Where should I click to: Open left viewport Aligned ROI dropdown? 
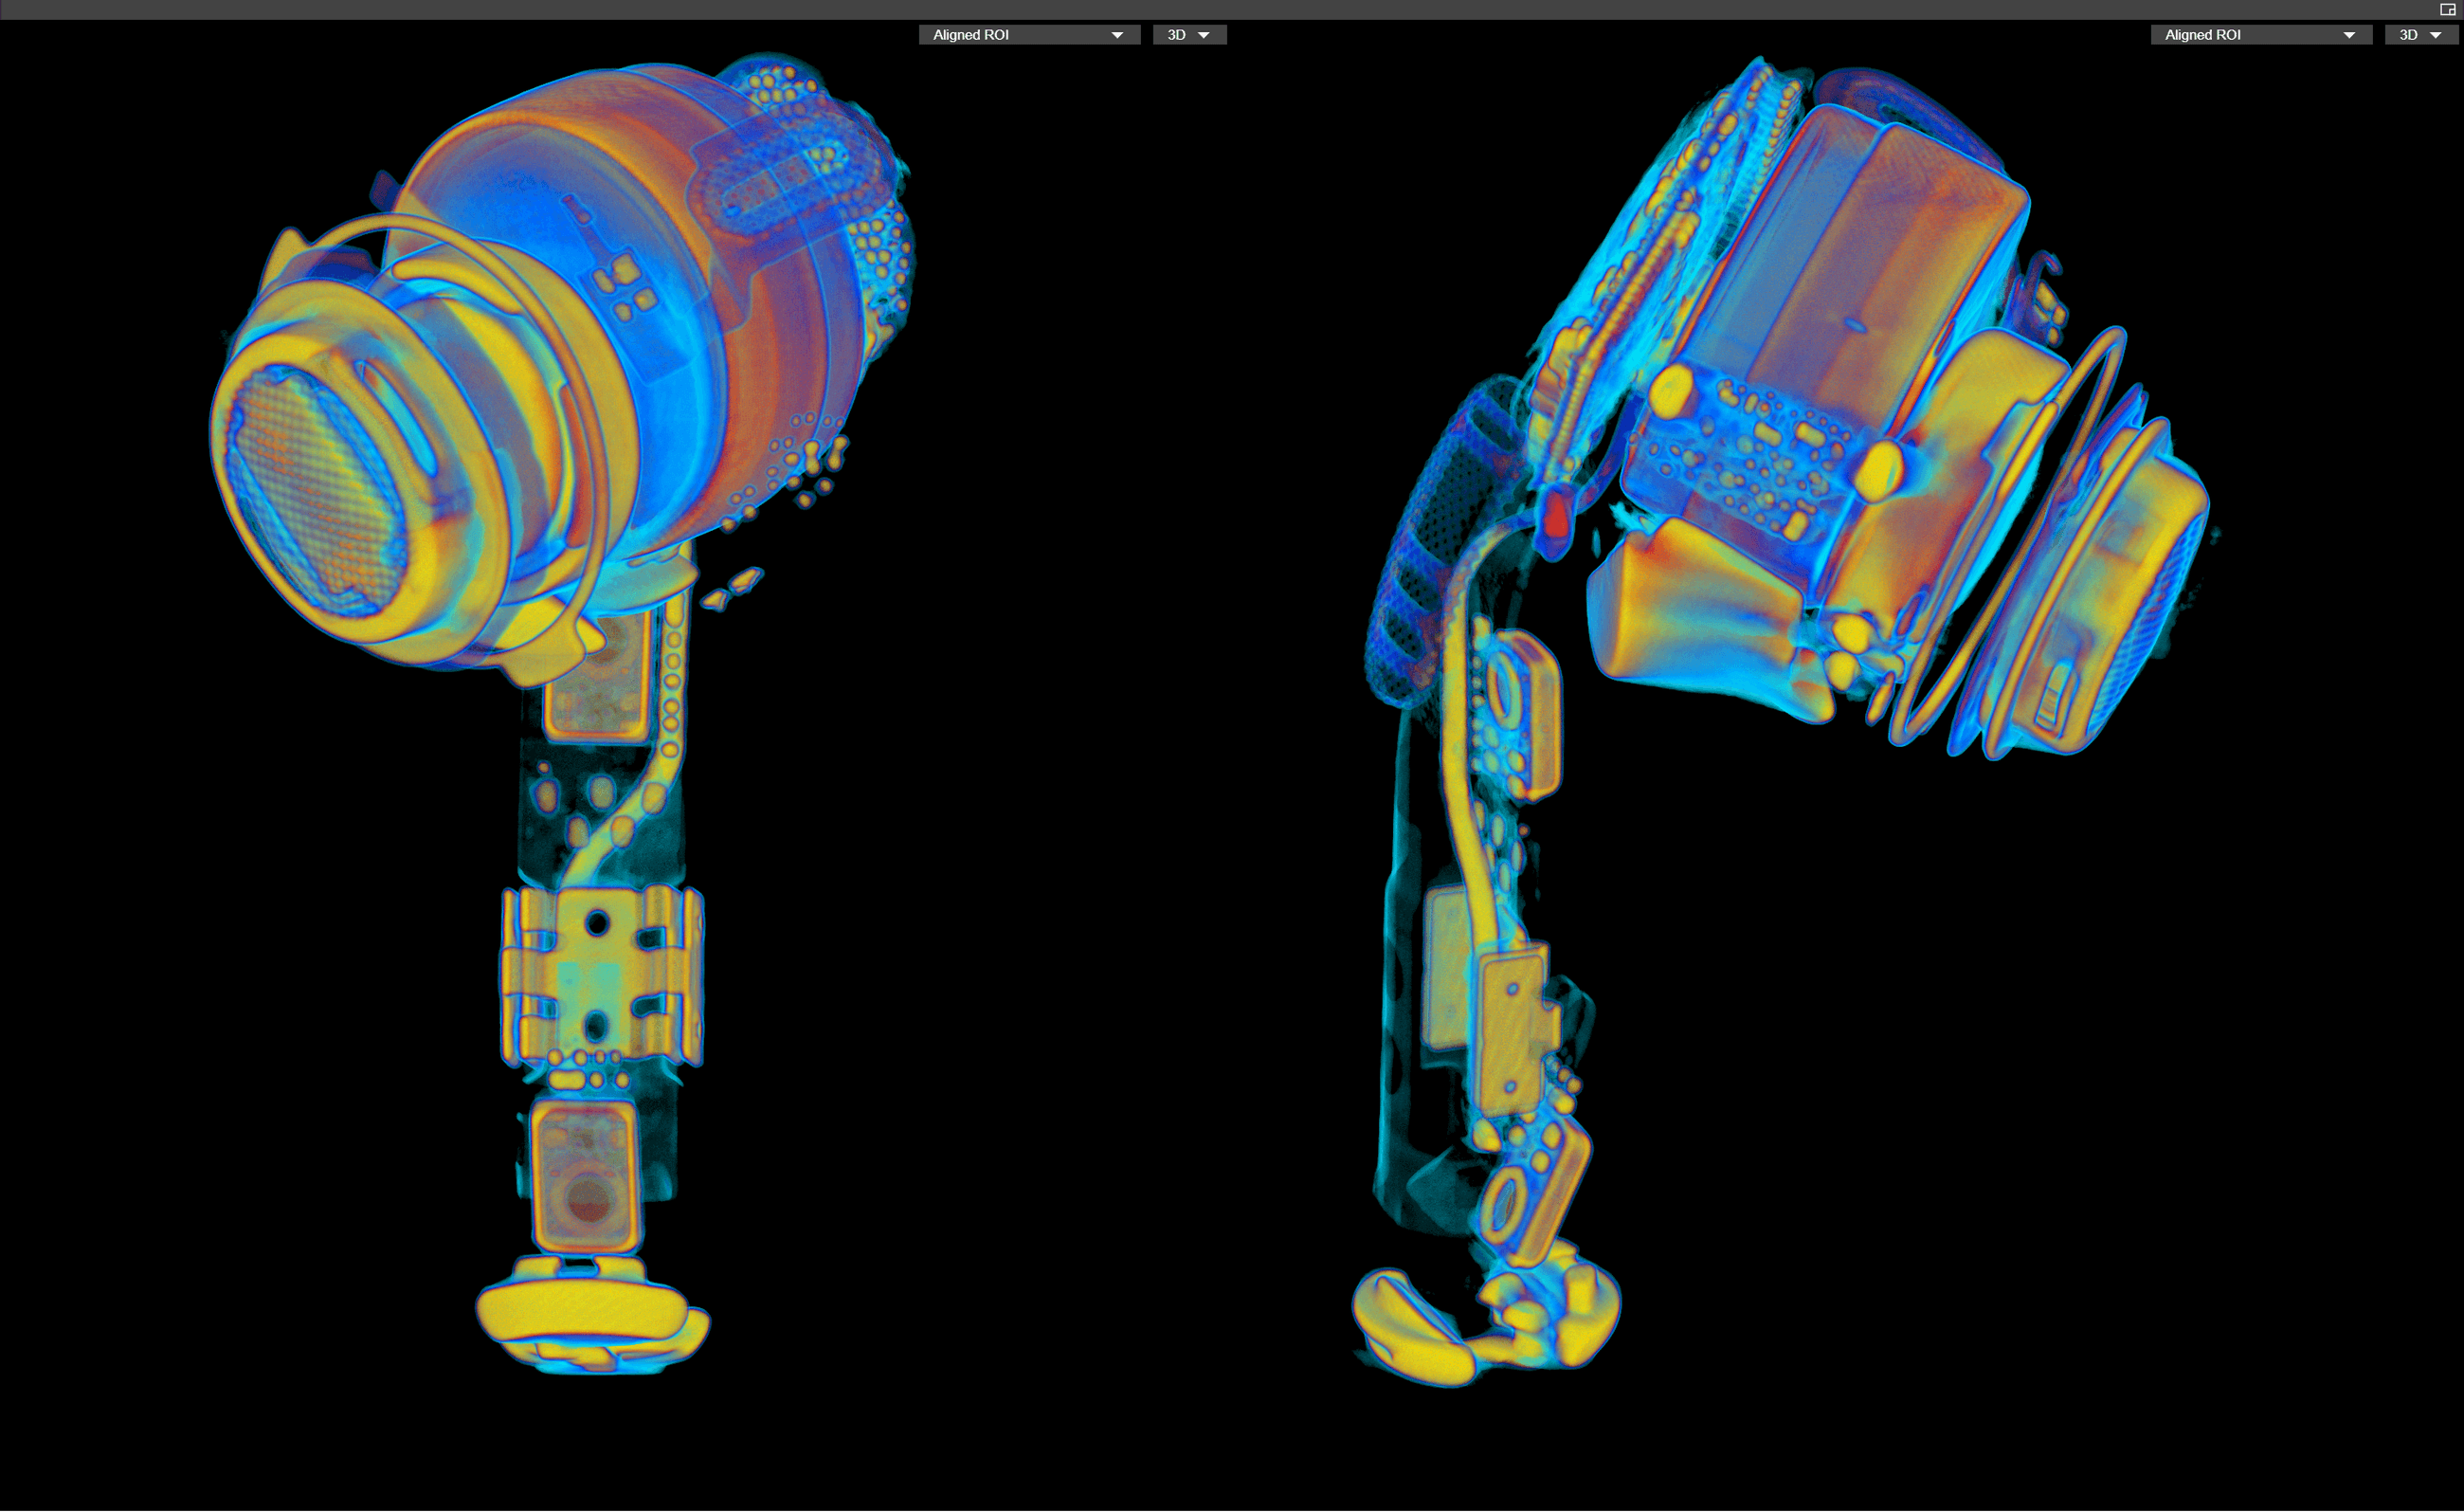tap(1028, 35)
